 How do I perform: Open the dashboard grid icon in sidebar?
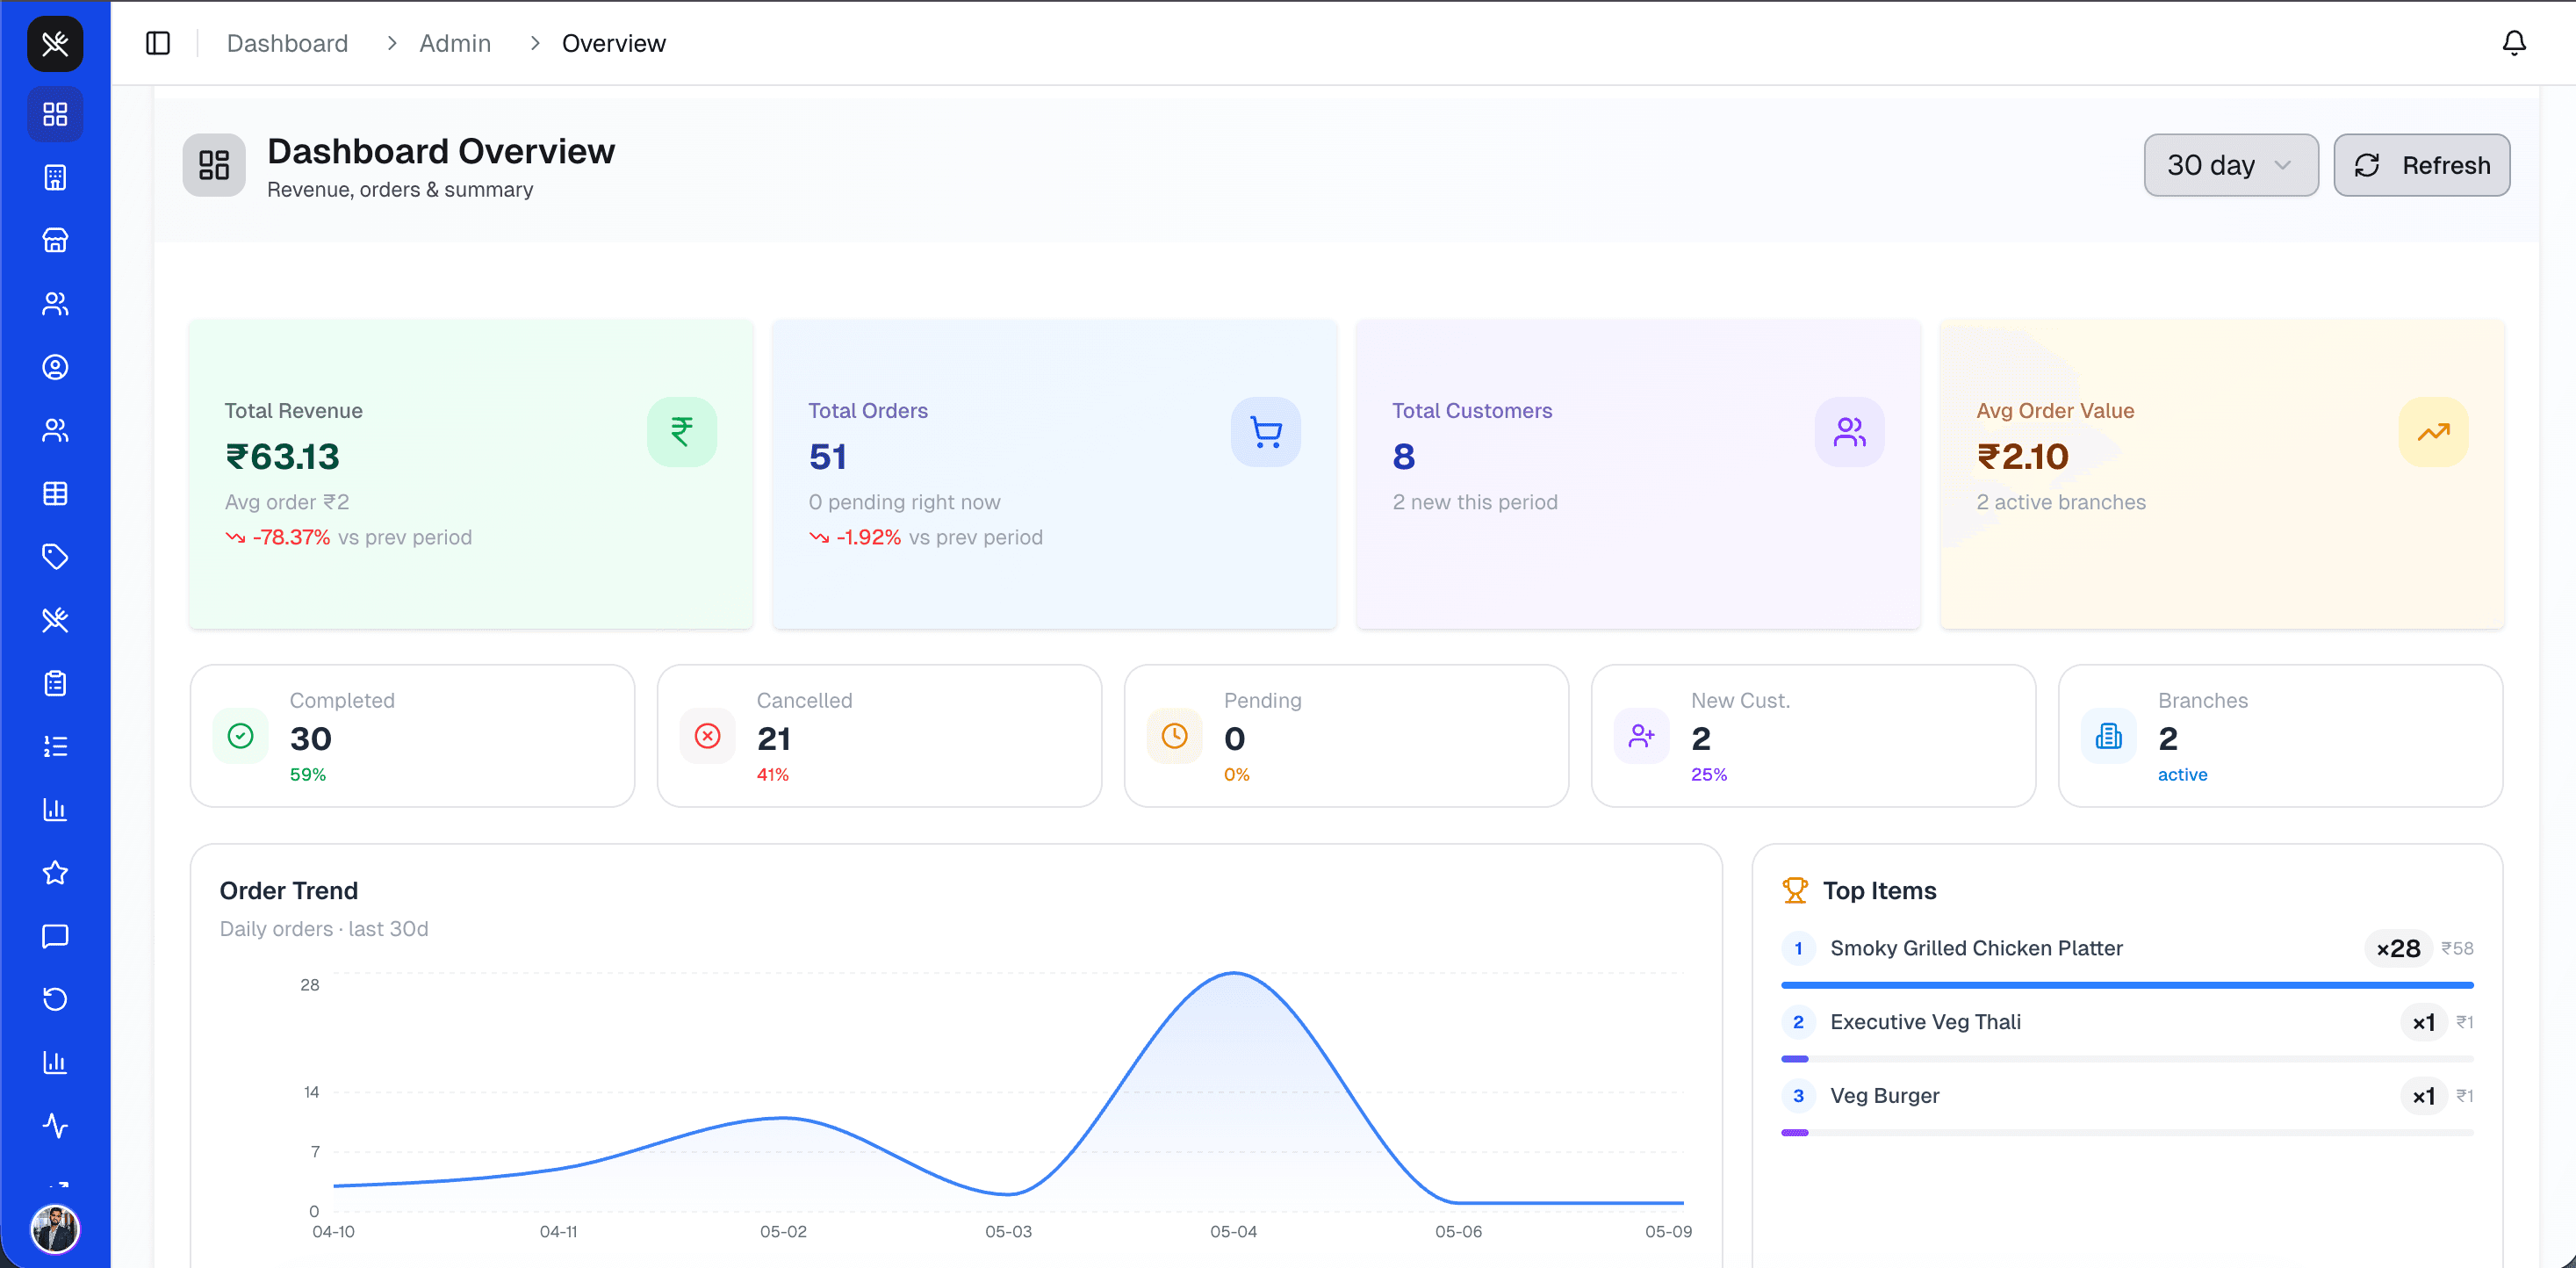click(55, 114)
